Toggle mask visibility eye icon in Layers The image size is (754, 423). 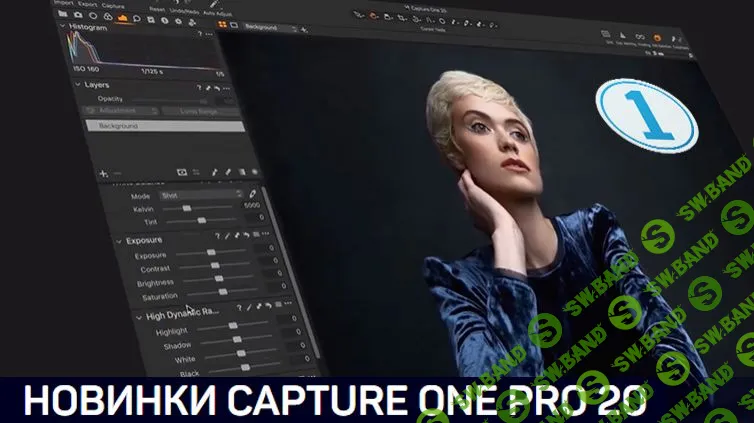182,172
